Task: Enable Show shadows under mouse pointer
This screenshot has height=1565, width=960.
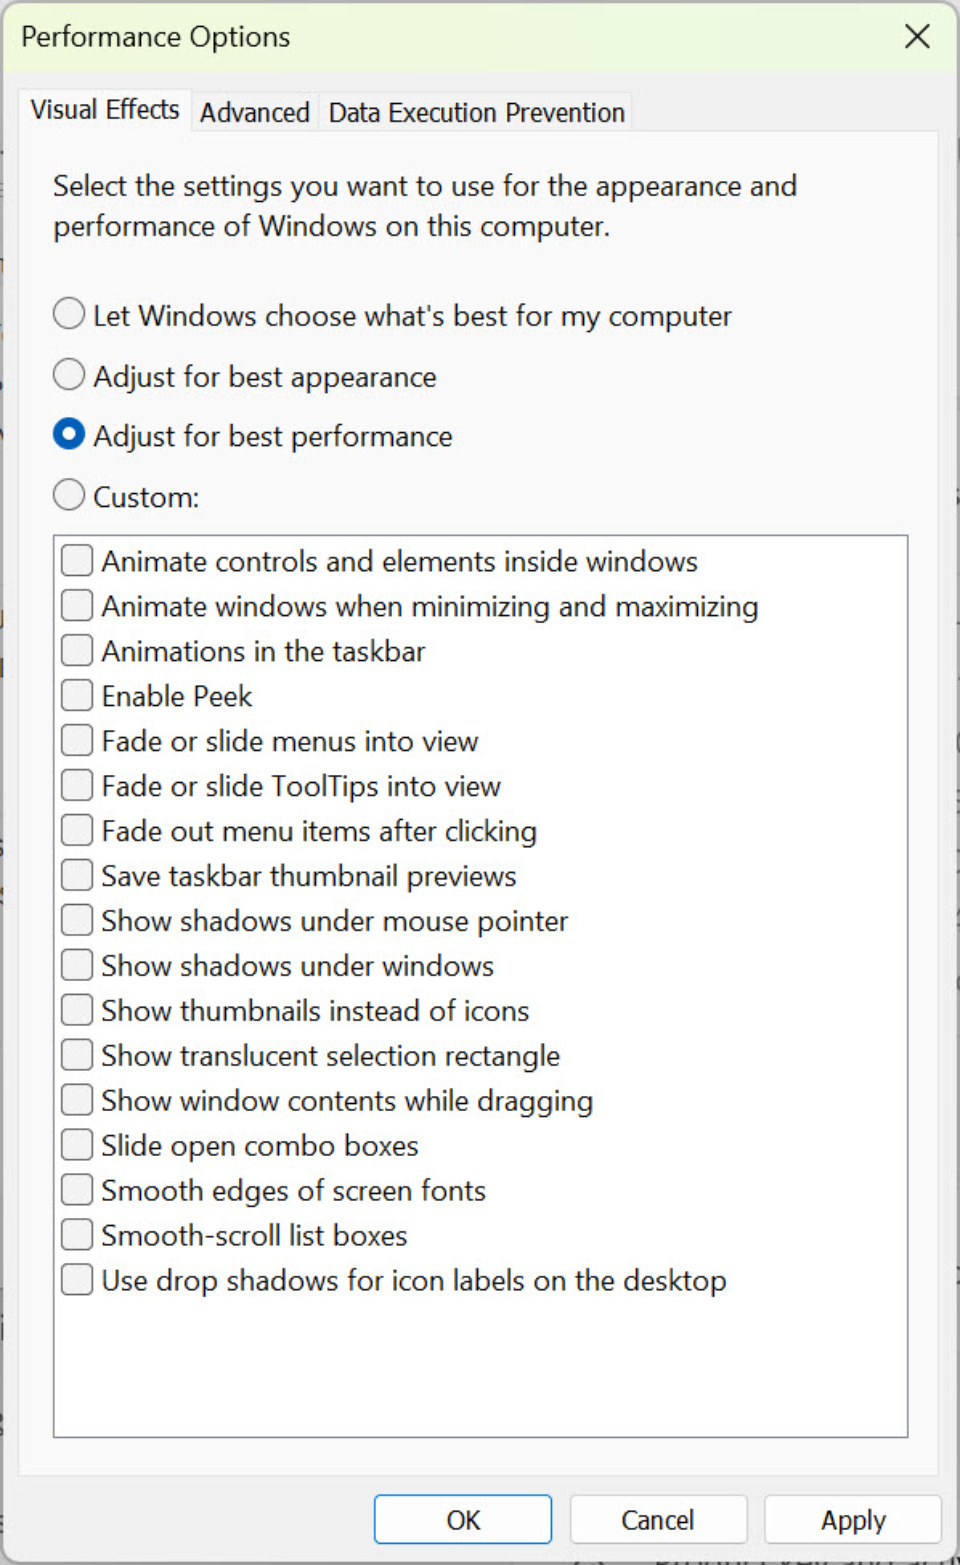Action: 76,920
